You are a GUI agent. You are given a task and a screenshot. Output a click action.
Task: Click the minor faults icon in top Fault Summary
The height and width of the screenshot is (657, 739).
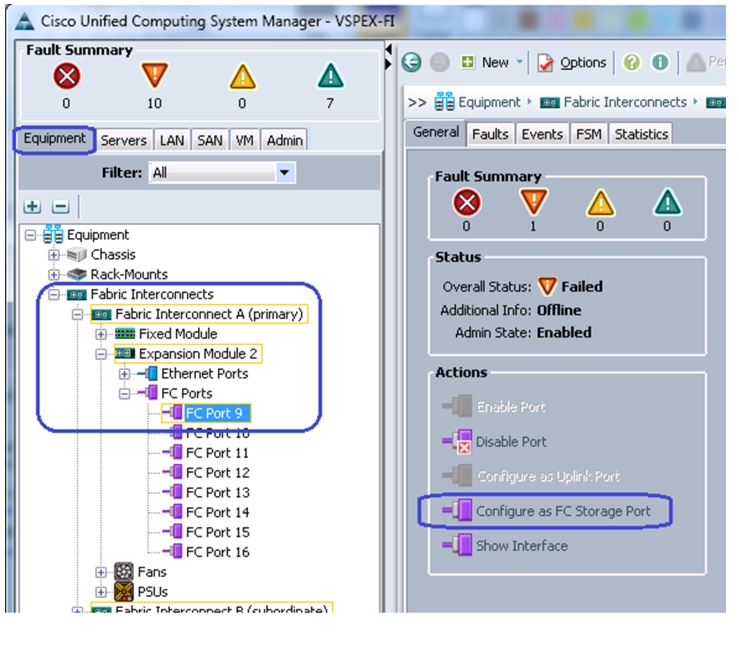point(242,77)
